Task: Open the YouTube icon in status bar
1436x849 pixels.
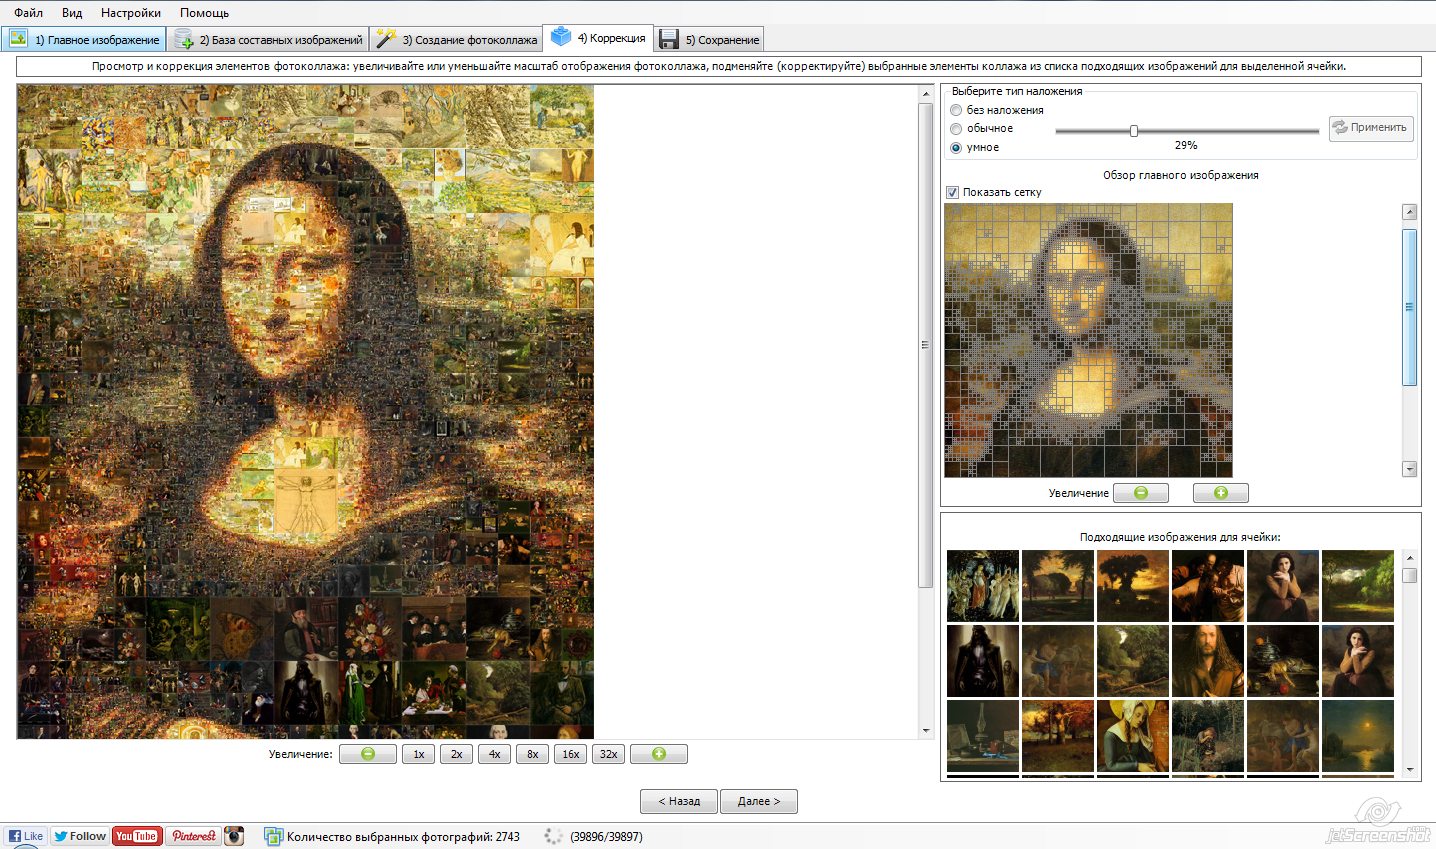Action: pyautogui.click(x=136, y=836)
